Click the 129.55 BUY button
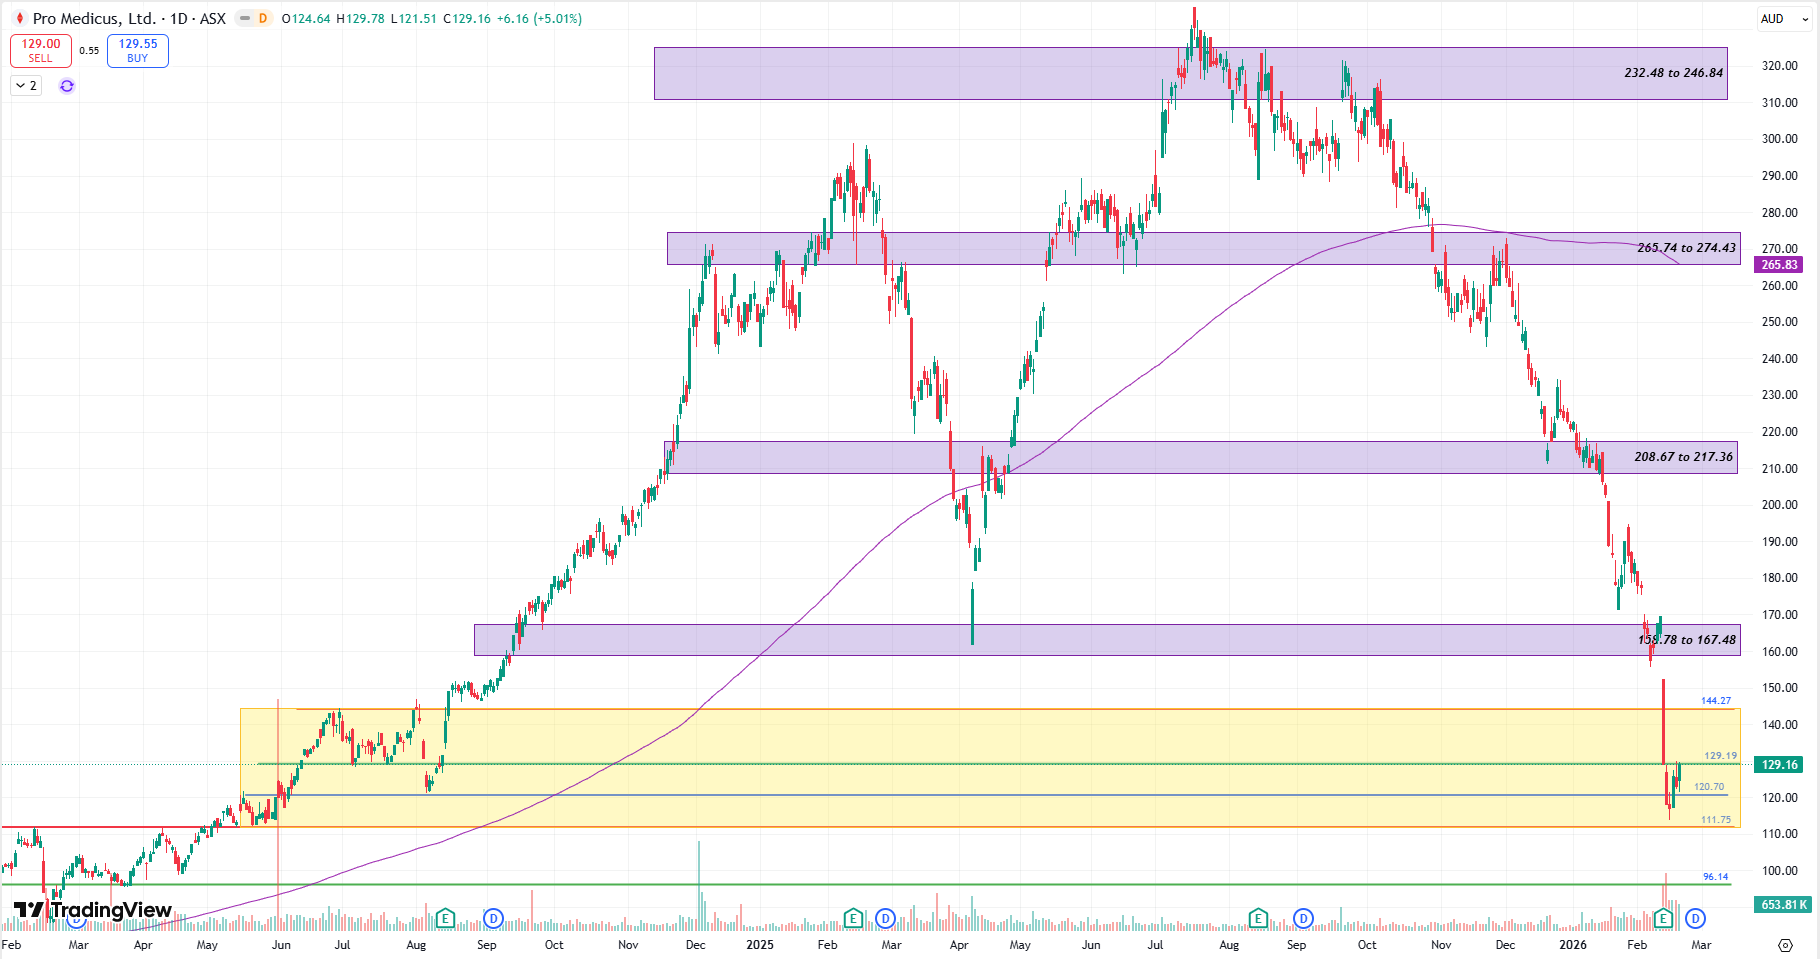The image size is (1820, 959). (x=138, y=50)
